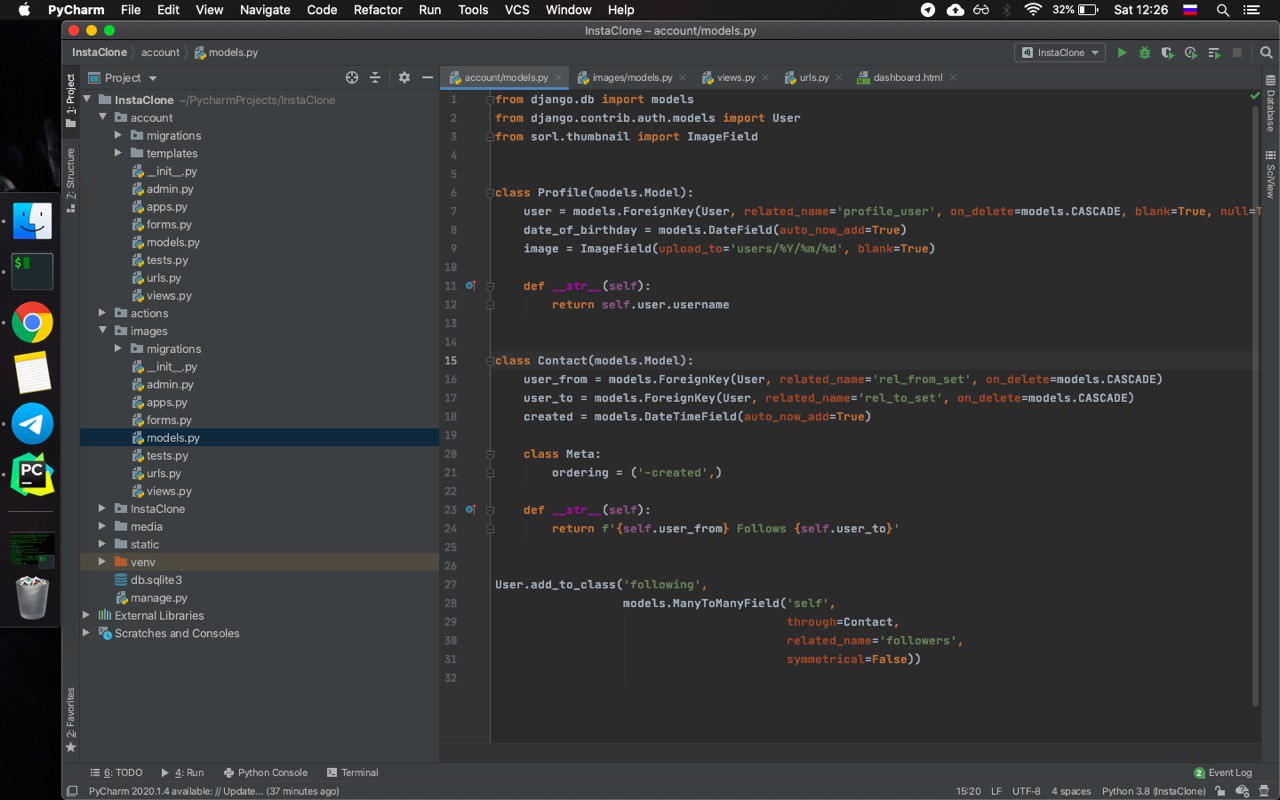Screen dimensions: 1280x800
Task: Run InstaClone with coverage via the shield icon
Action: (x=1167, y=52)
